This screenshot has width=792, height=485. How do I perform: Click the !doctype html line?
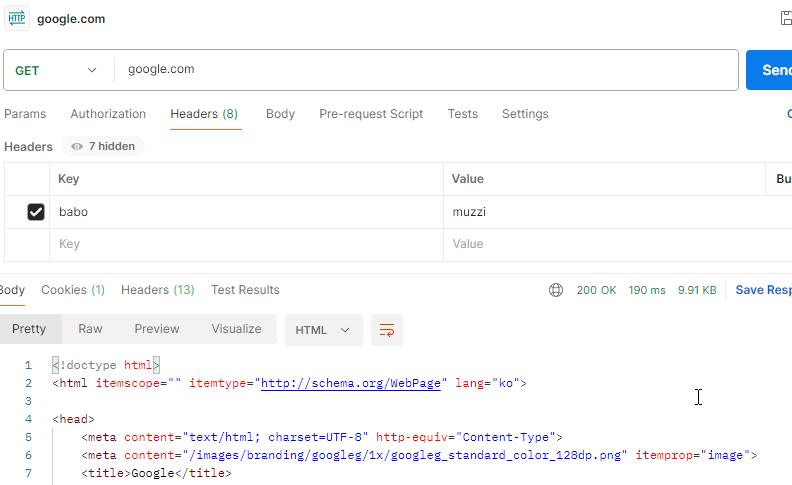tap(106, 365)
